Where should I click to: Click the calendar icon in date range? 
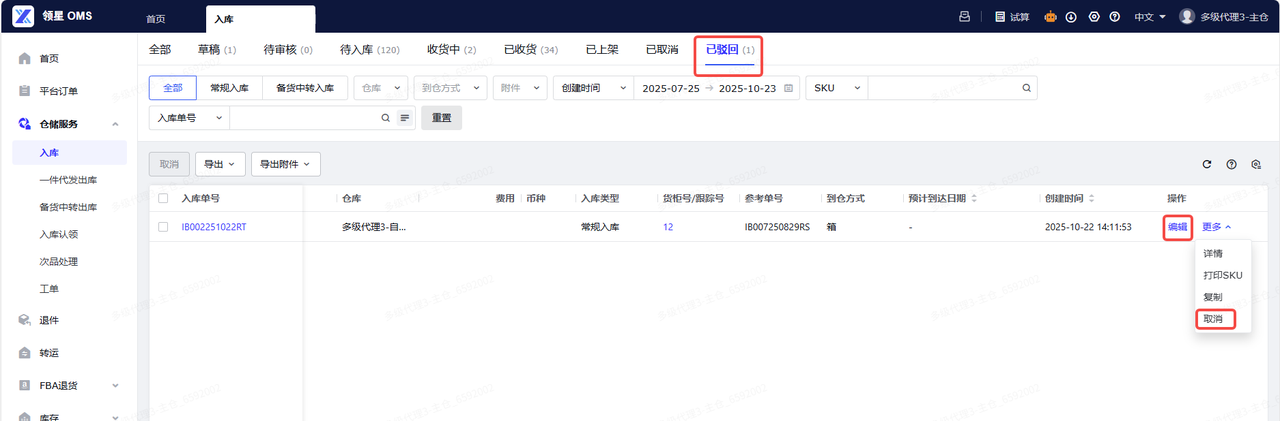pyautogui.click(x=789, y=88)
